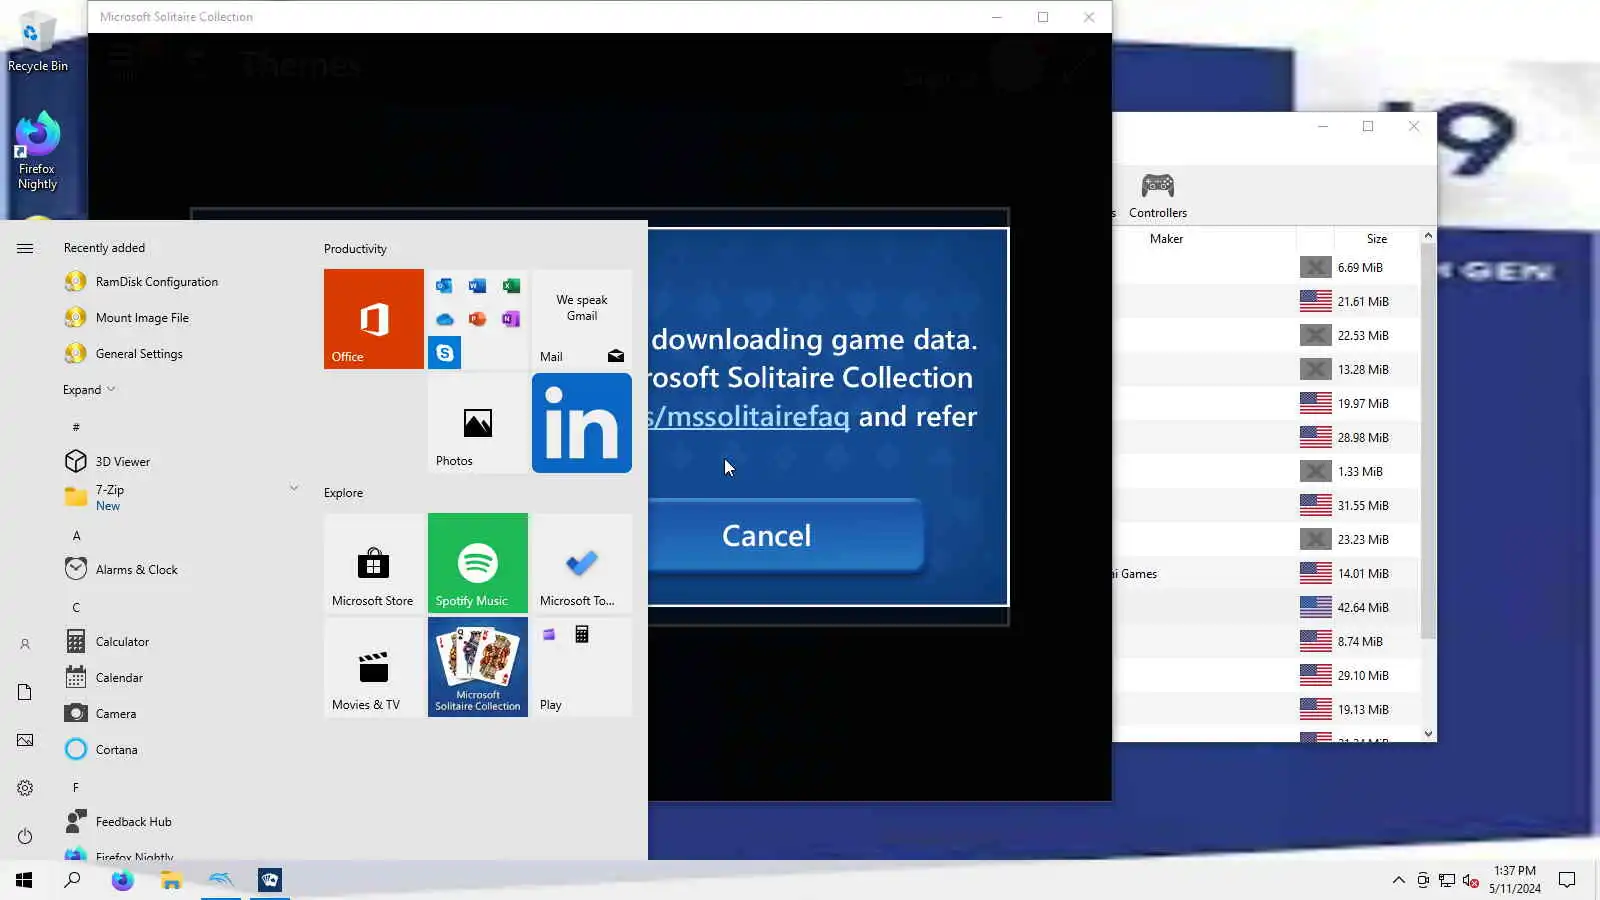Open the LinkedIn tile
1600x900 pixels.
[x=582, y=423]
